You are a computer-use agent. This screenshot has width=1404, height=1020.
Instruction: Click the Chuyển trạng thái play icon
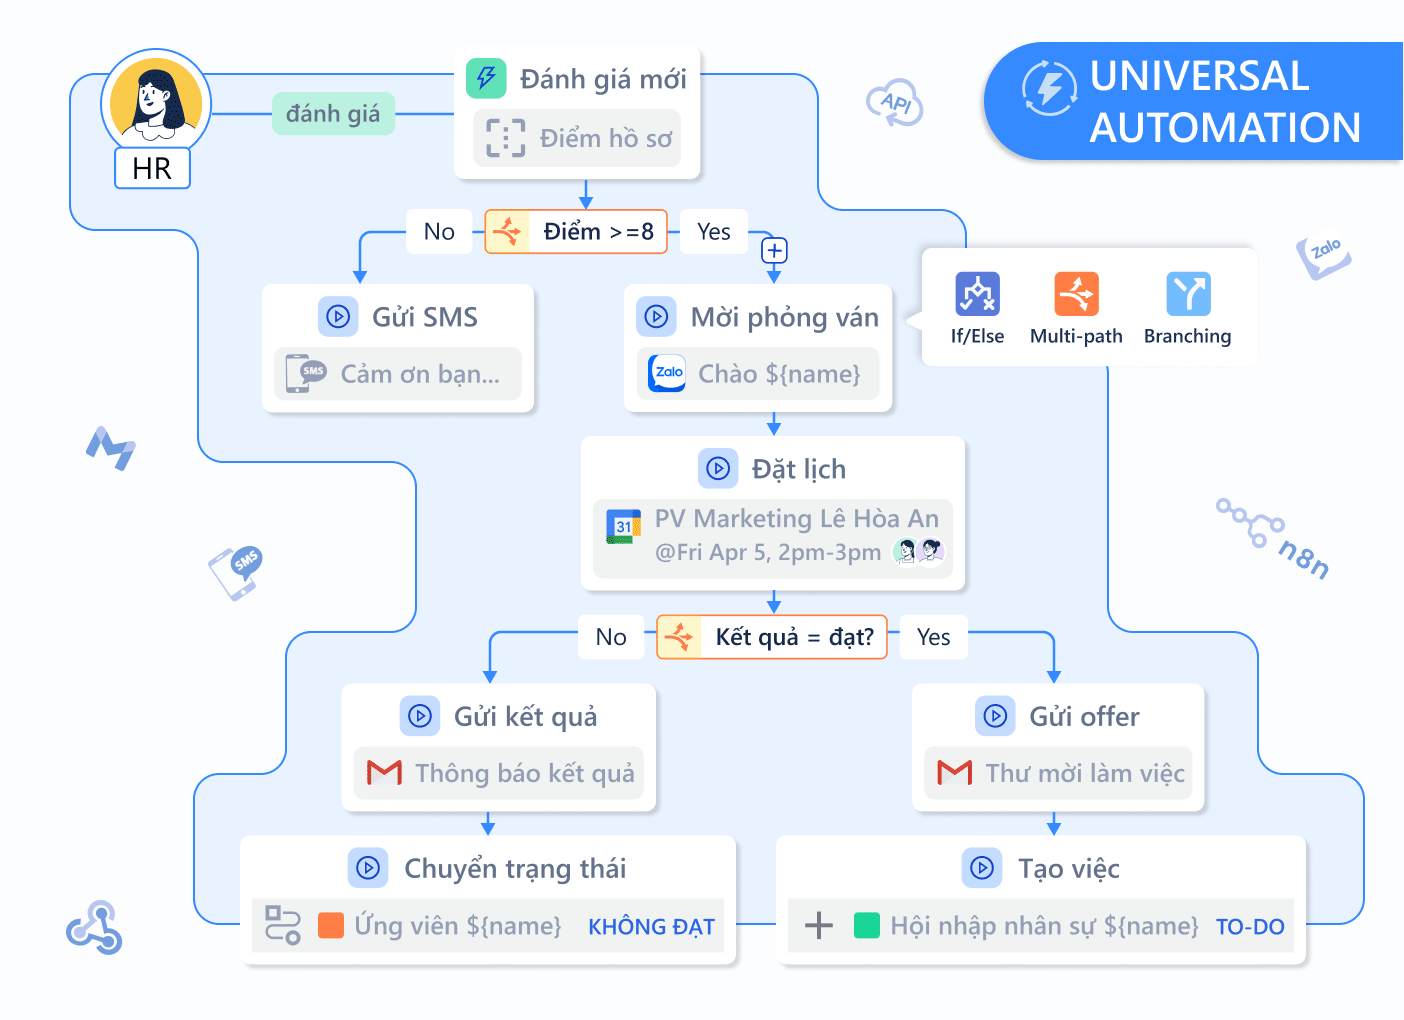click(368, 868)
